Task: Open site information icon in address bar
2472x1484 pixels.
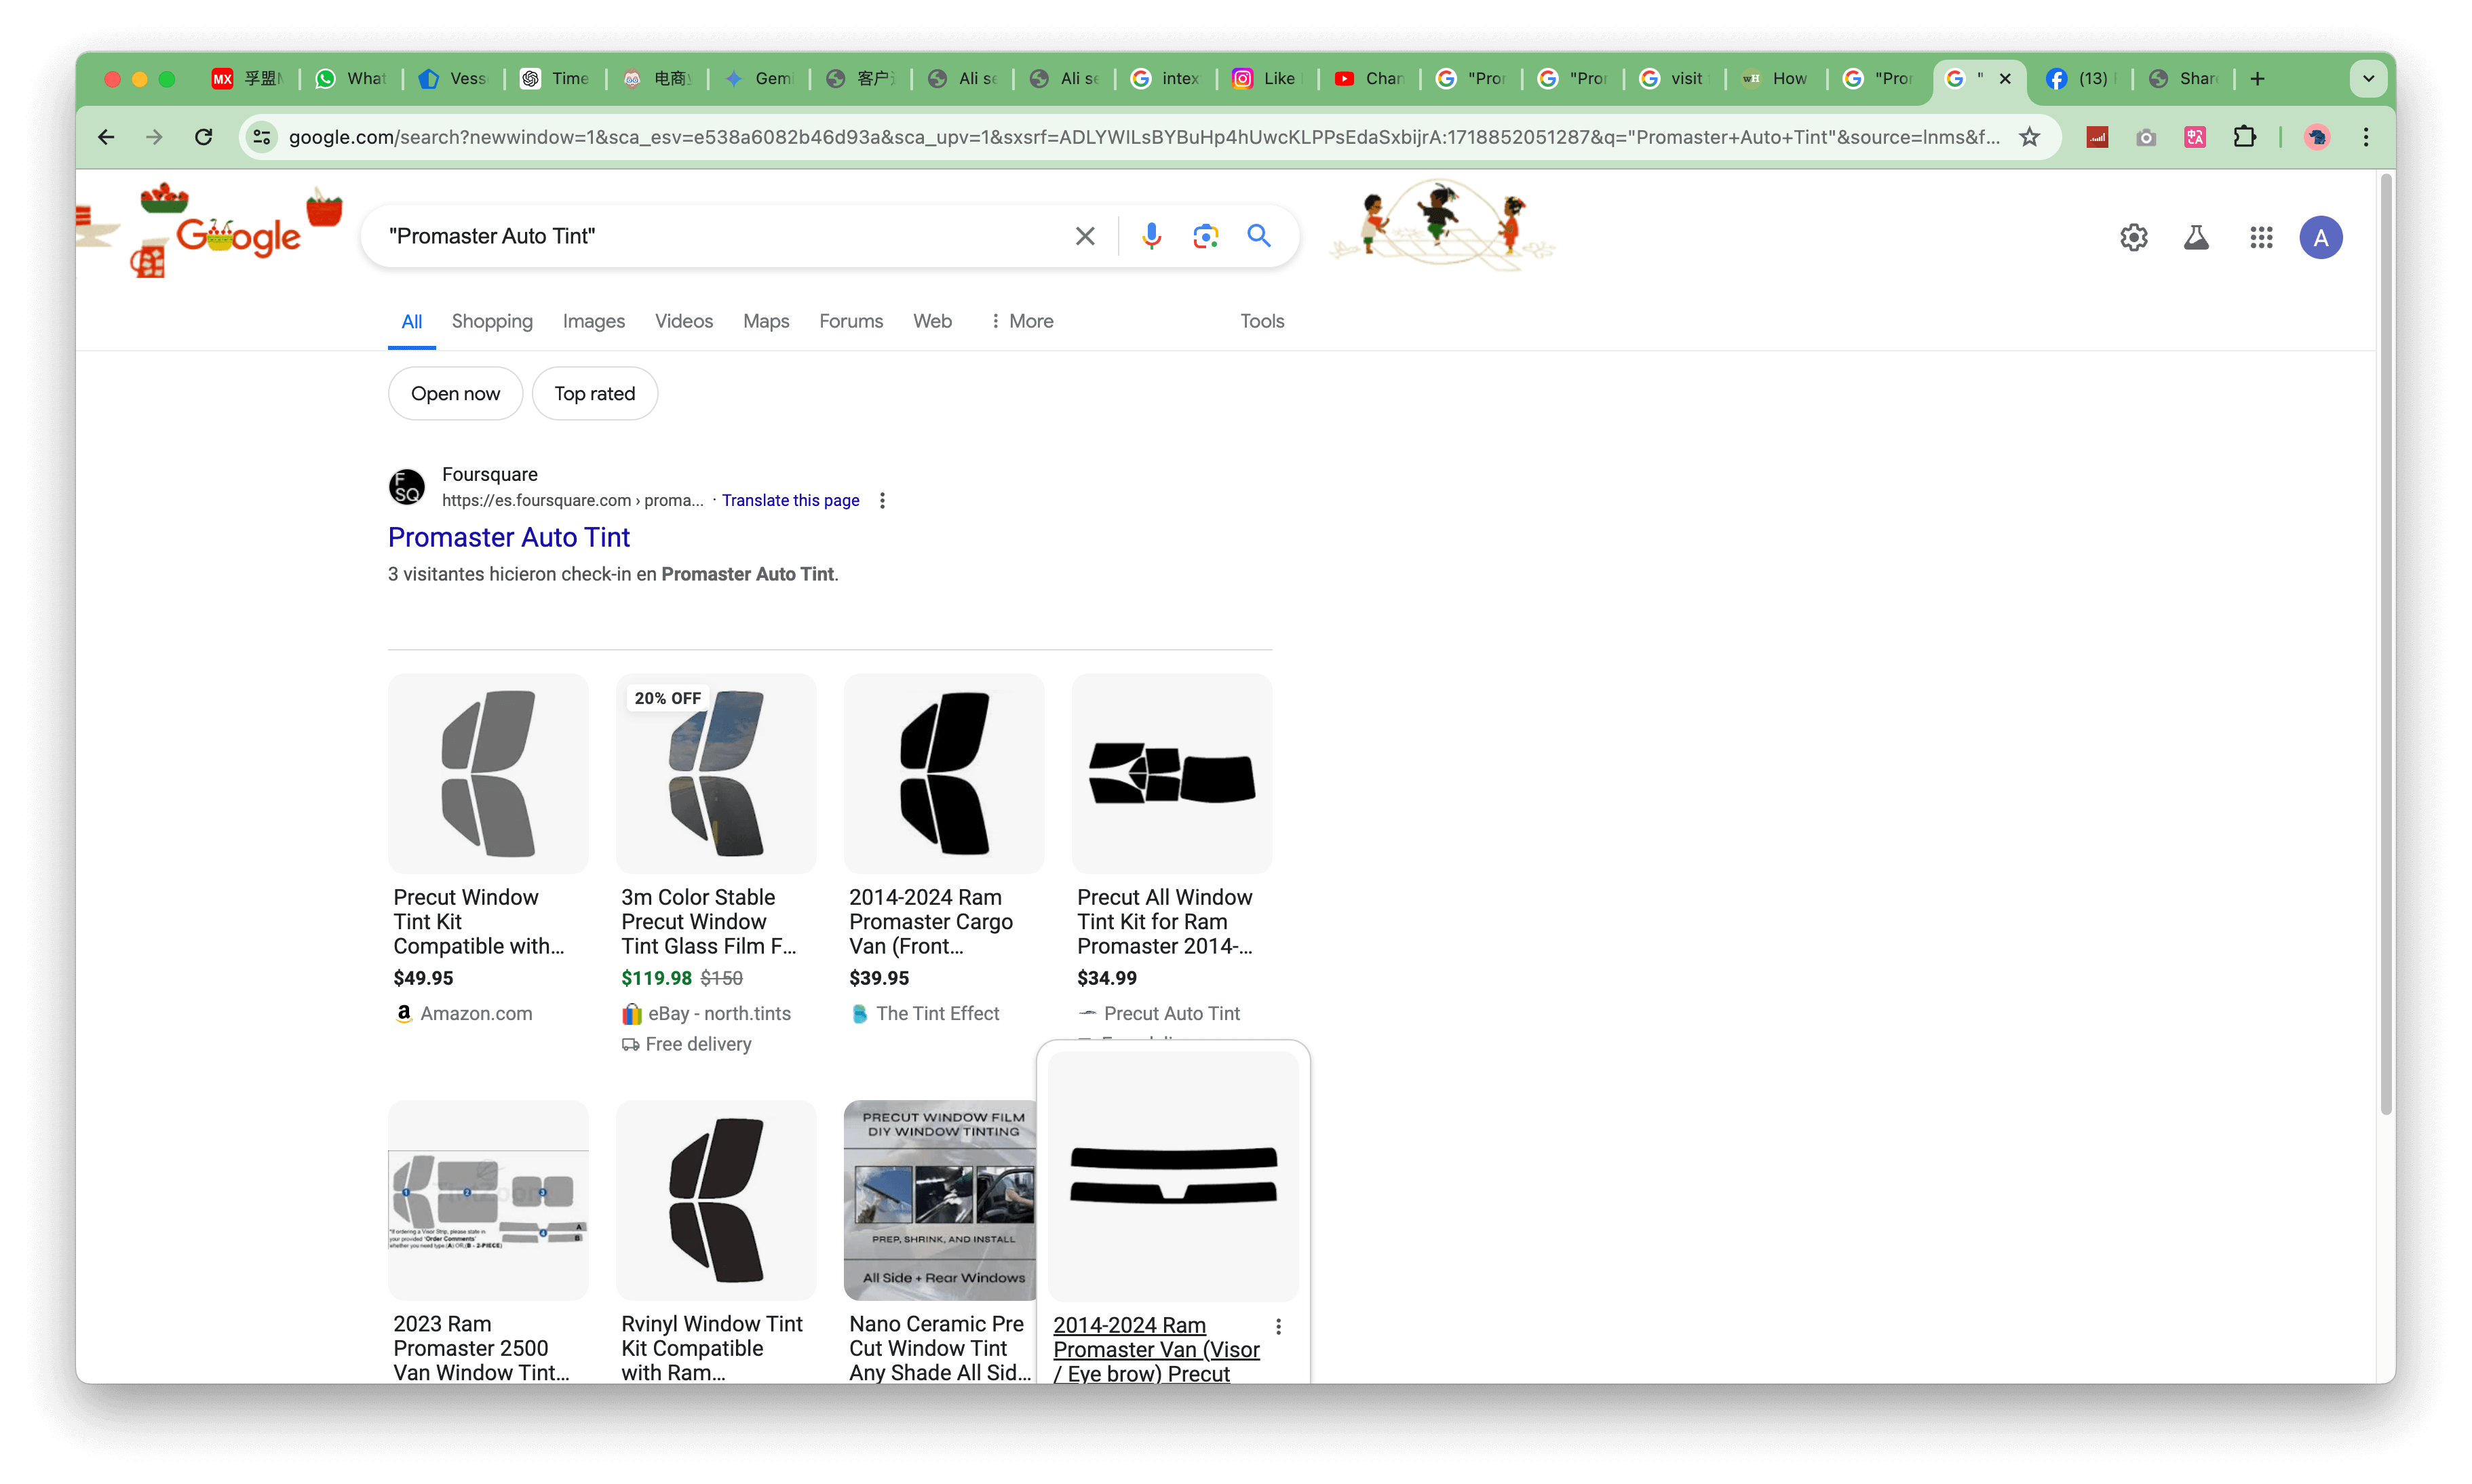Action: tap(261, 137)
